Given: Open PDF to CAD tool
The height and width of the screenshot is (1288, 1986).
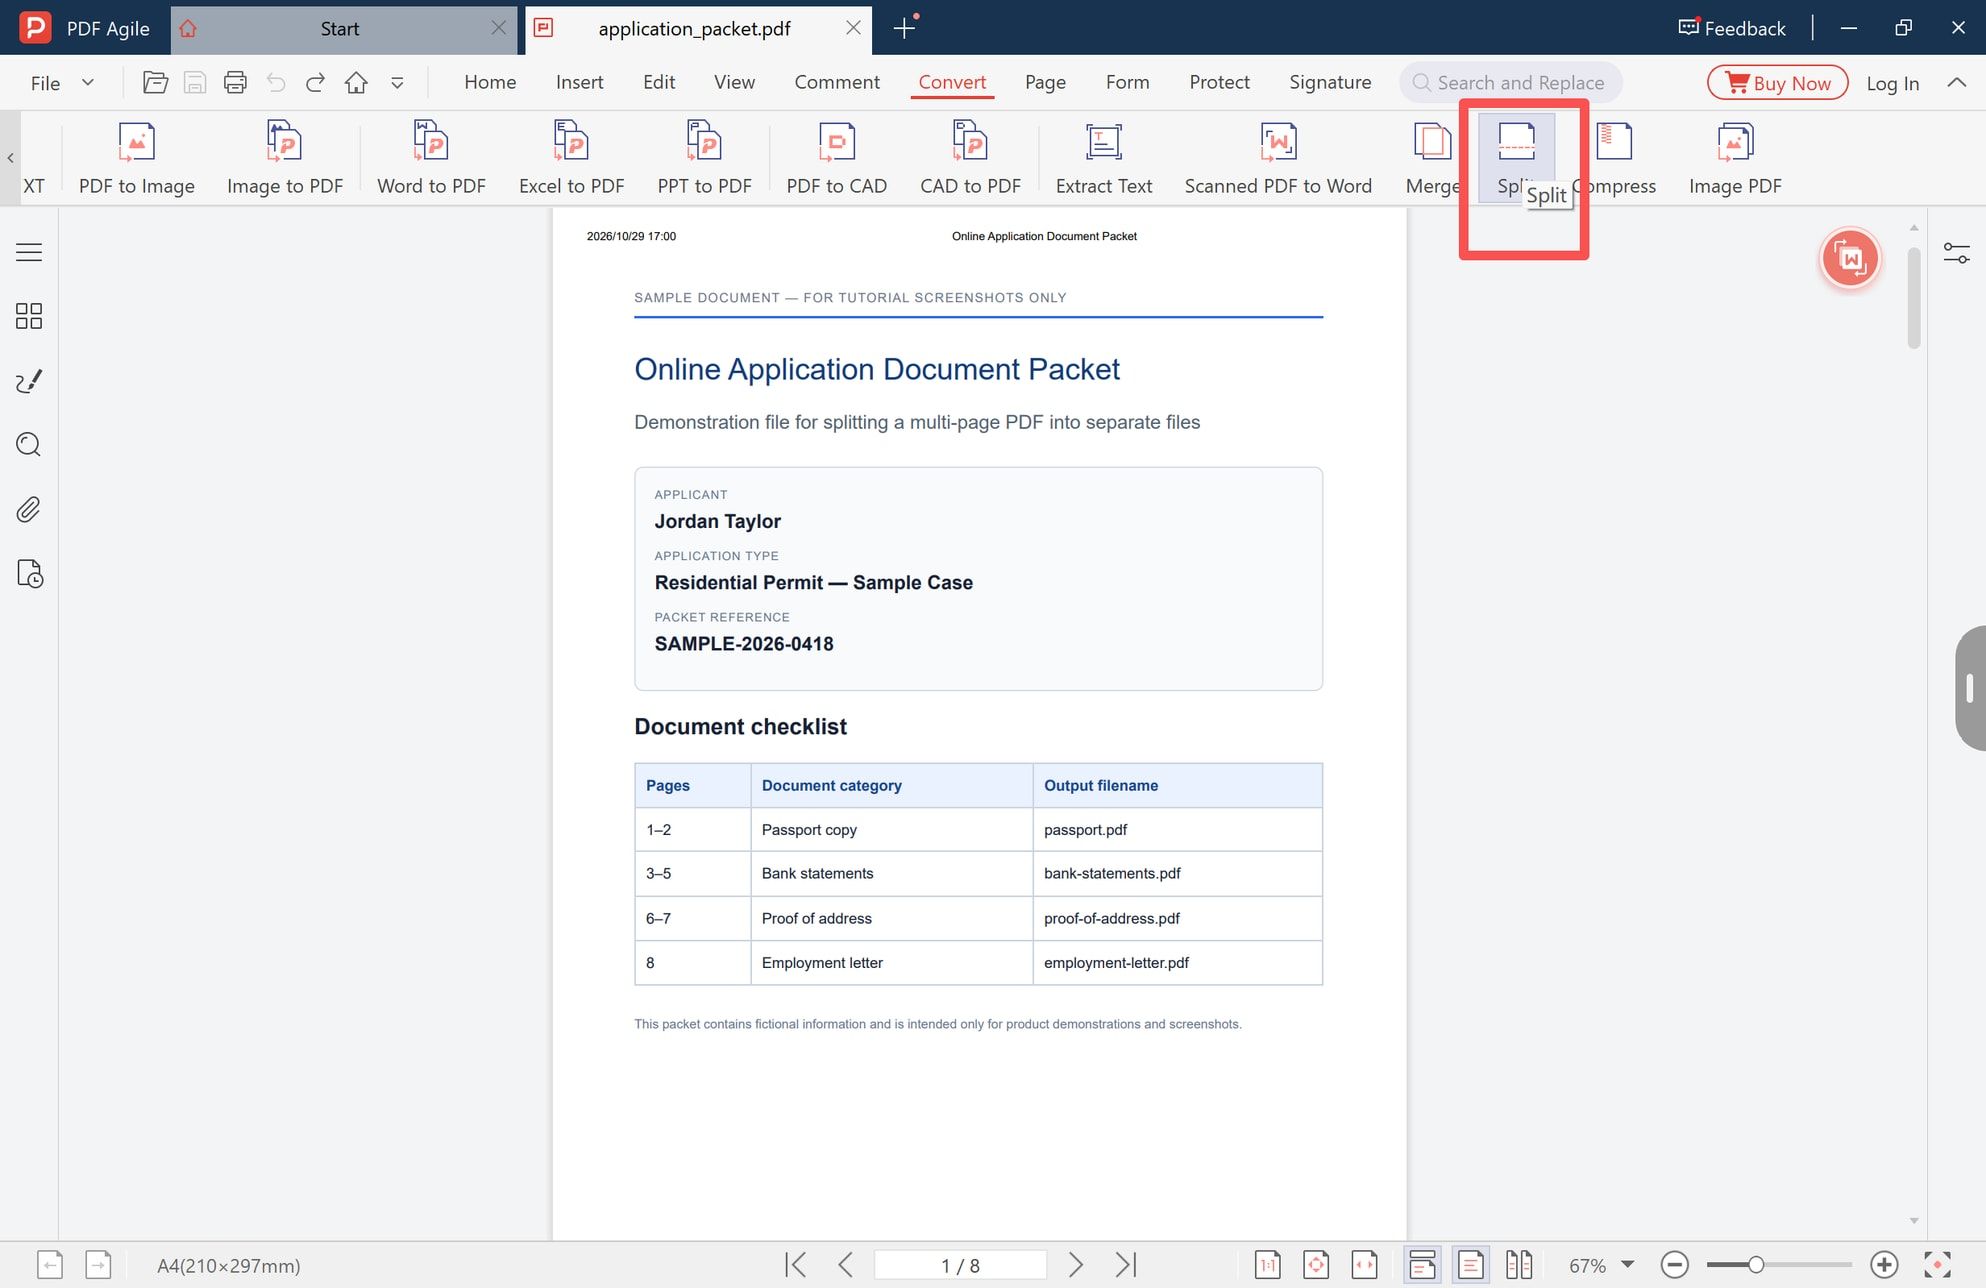Looking at the screenshot, I should 837,158.
